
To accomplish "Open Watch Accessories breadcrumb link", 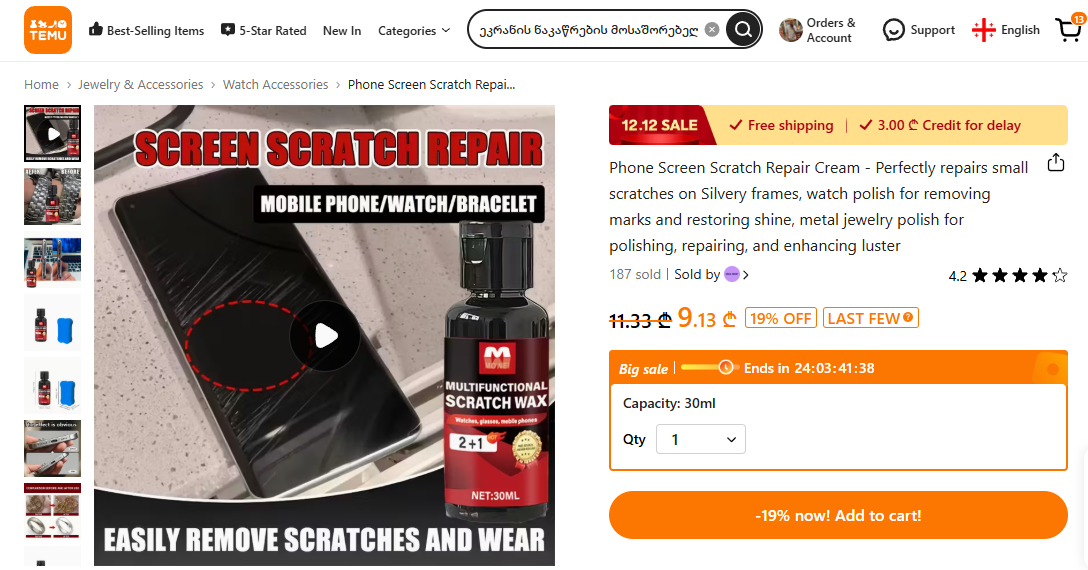I will (x=275, y=85).
